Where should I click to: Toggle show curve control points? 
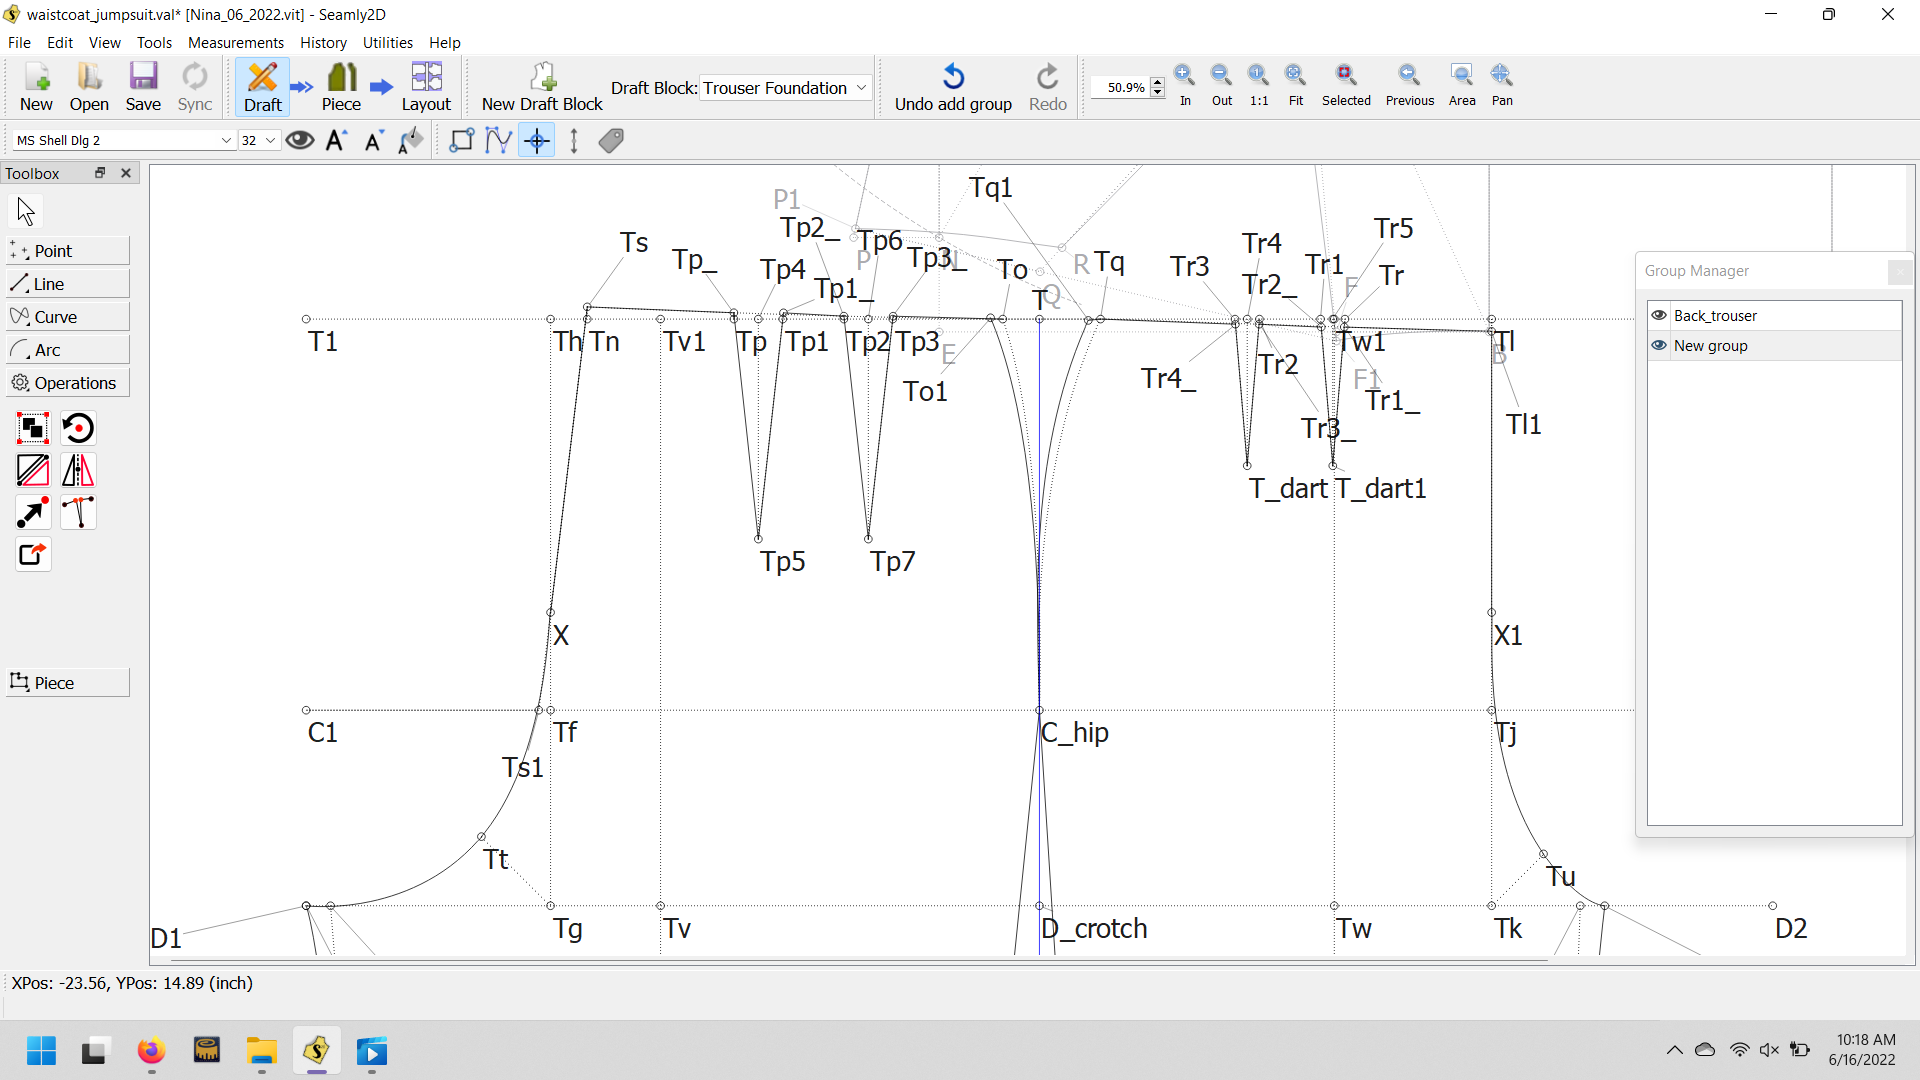coord(497,140)
